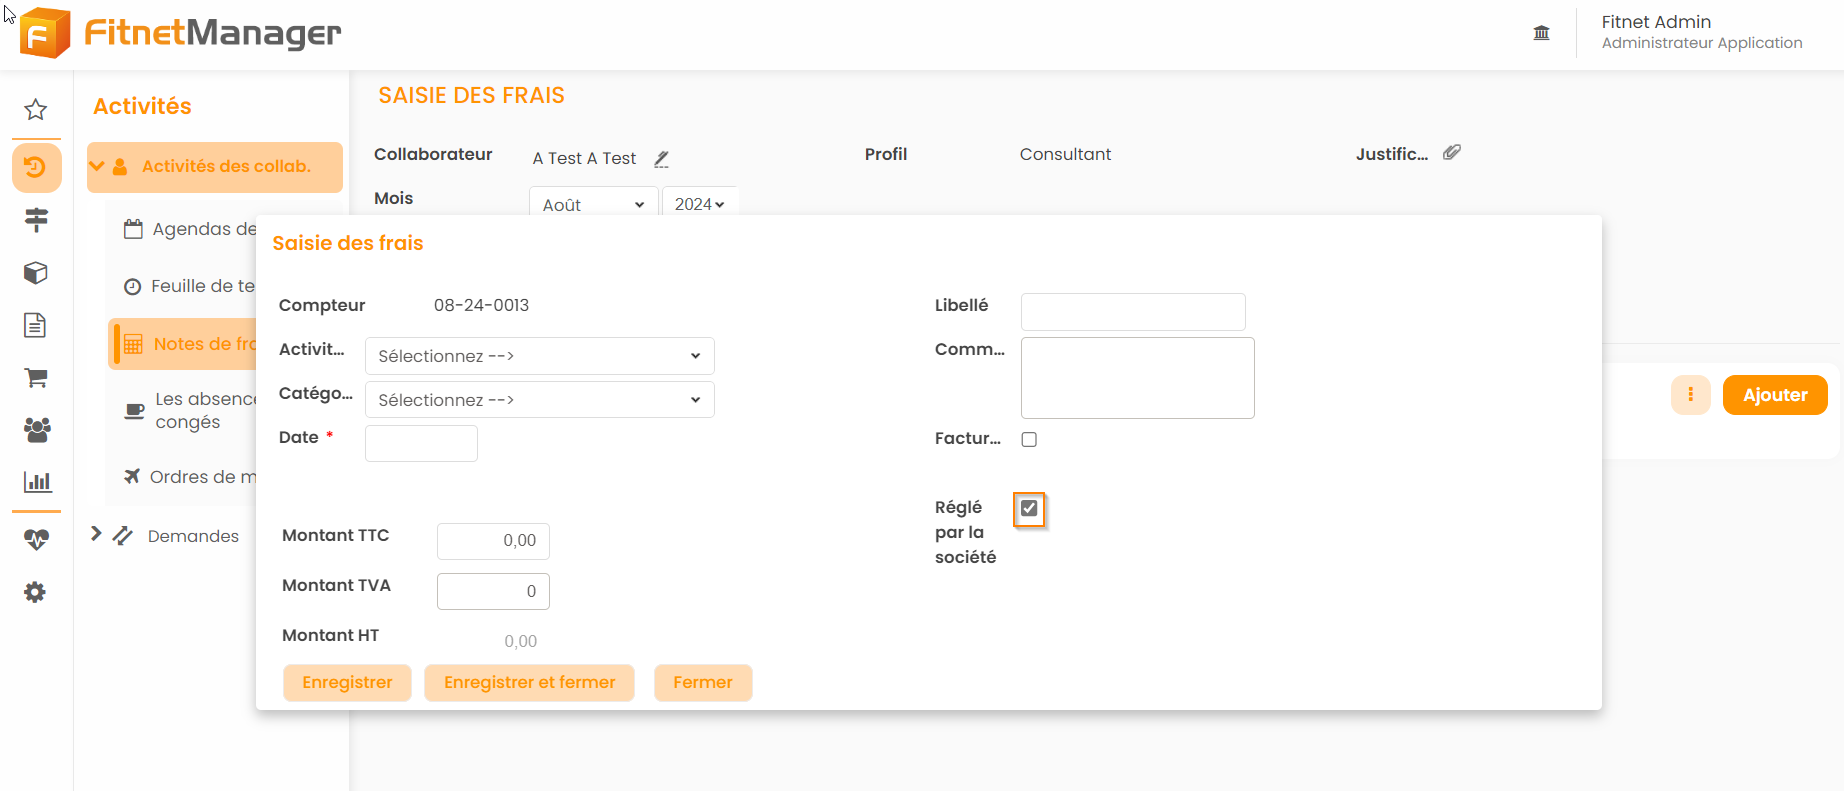The height and width of the screenshot is (791, 1844).
Task: Open the Activité dropdown list
Action: click(x=539, y=356)
